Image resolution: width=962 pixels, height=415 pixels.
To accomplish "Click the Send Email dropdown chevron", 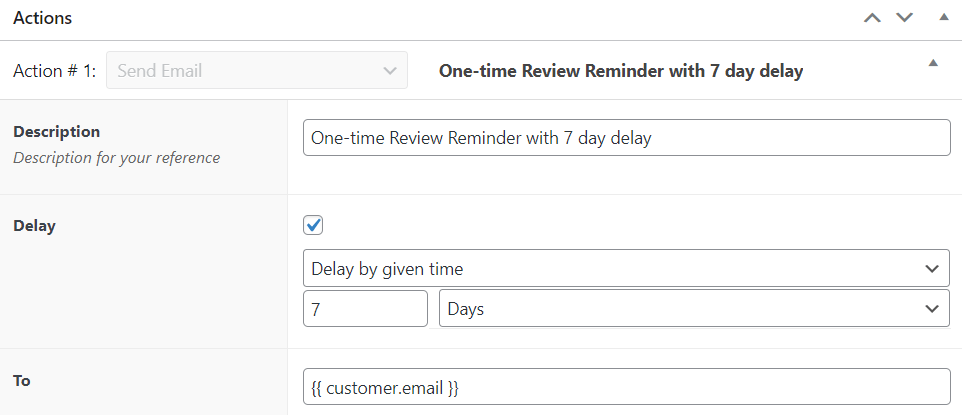I will point(390,71).
